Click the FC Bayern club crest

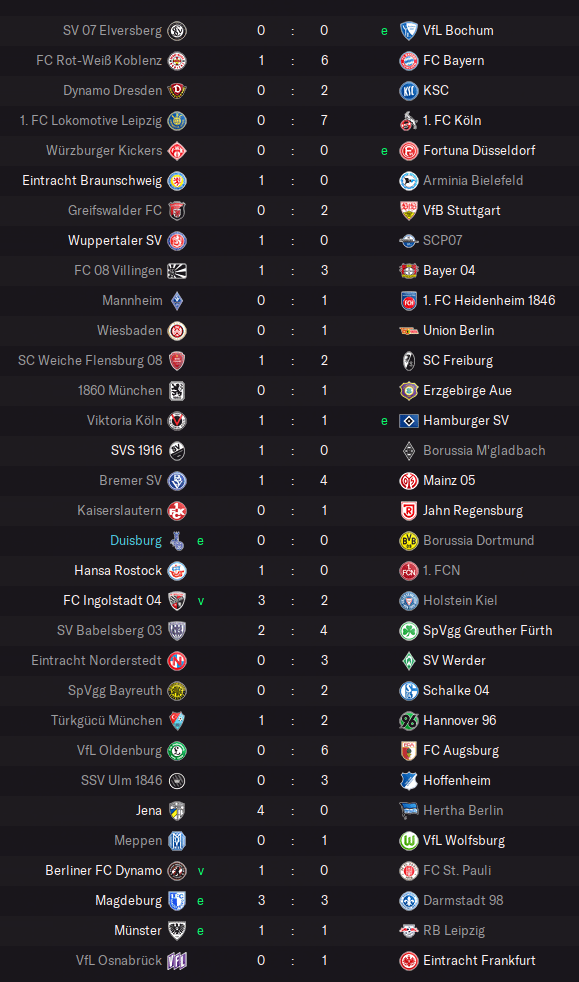408,61
